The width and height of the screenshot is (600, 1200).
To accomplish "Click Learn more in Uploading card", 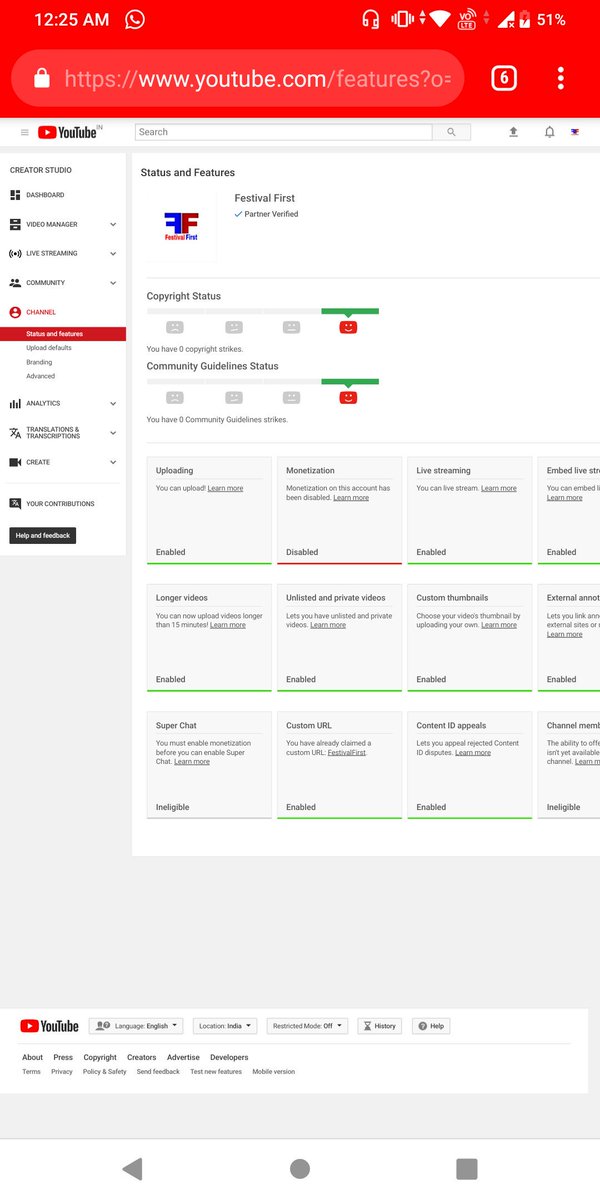I will coord(225,488).
